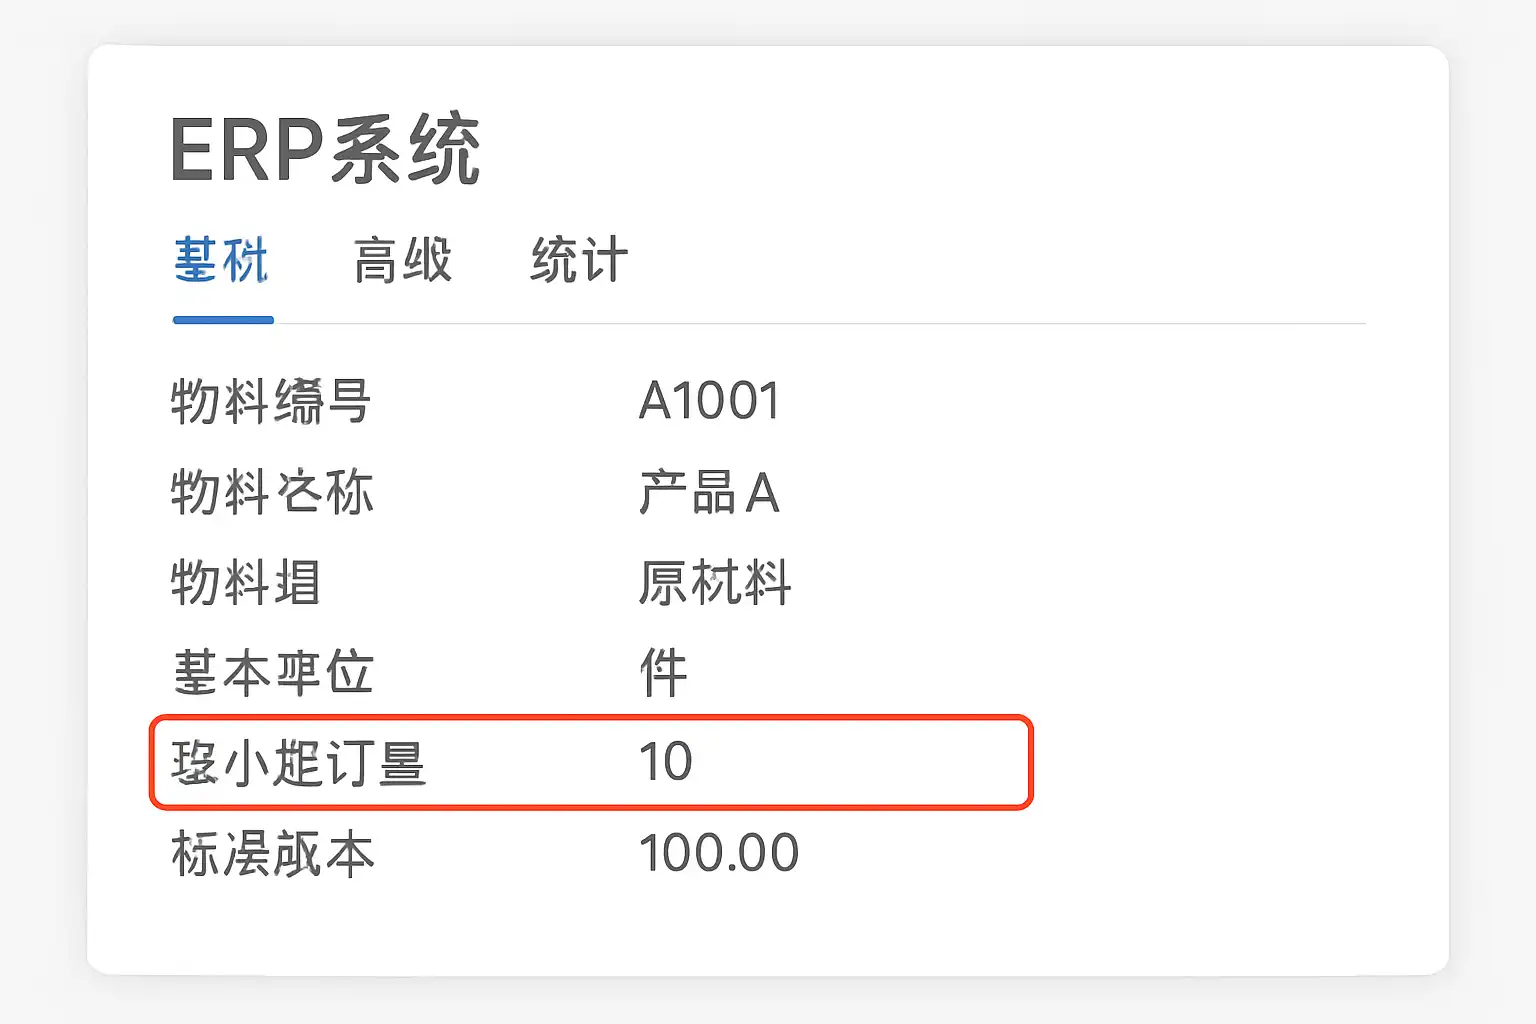Viewport: 1536px width, 1024px height.
Task: Switch to the 高级 tab
Action: (x=402, y=261)
